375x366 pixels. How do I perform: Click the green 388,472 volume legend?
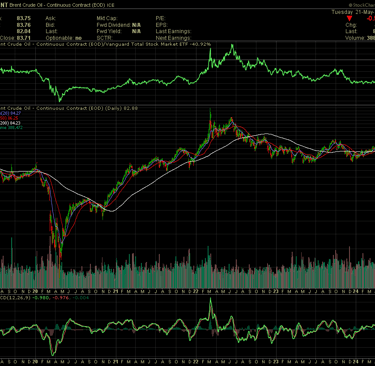(11, 127)
